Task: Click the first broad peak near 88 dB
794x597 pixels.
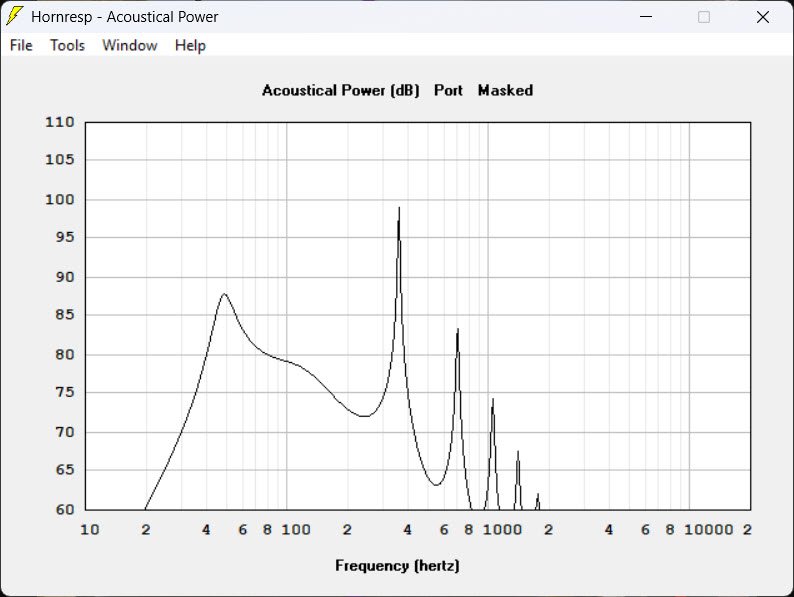Action: [x=224, y=294]
